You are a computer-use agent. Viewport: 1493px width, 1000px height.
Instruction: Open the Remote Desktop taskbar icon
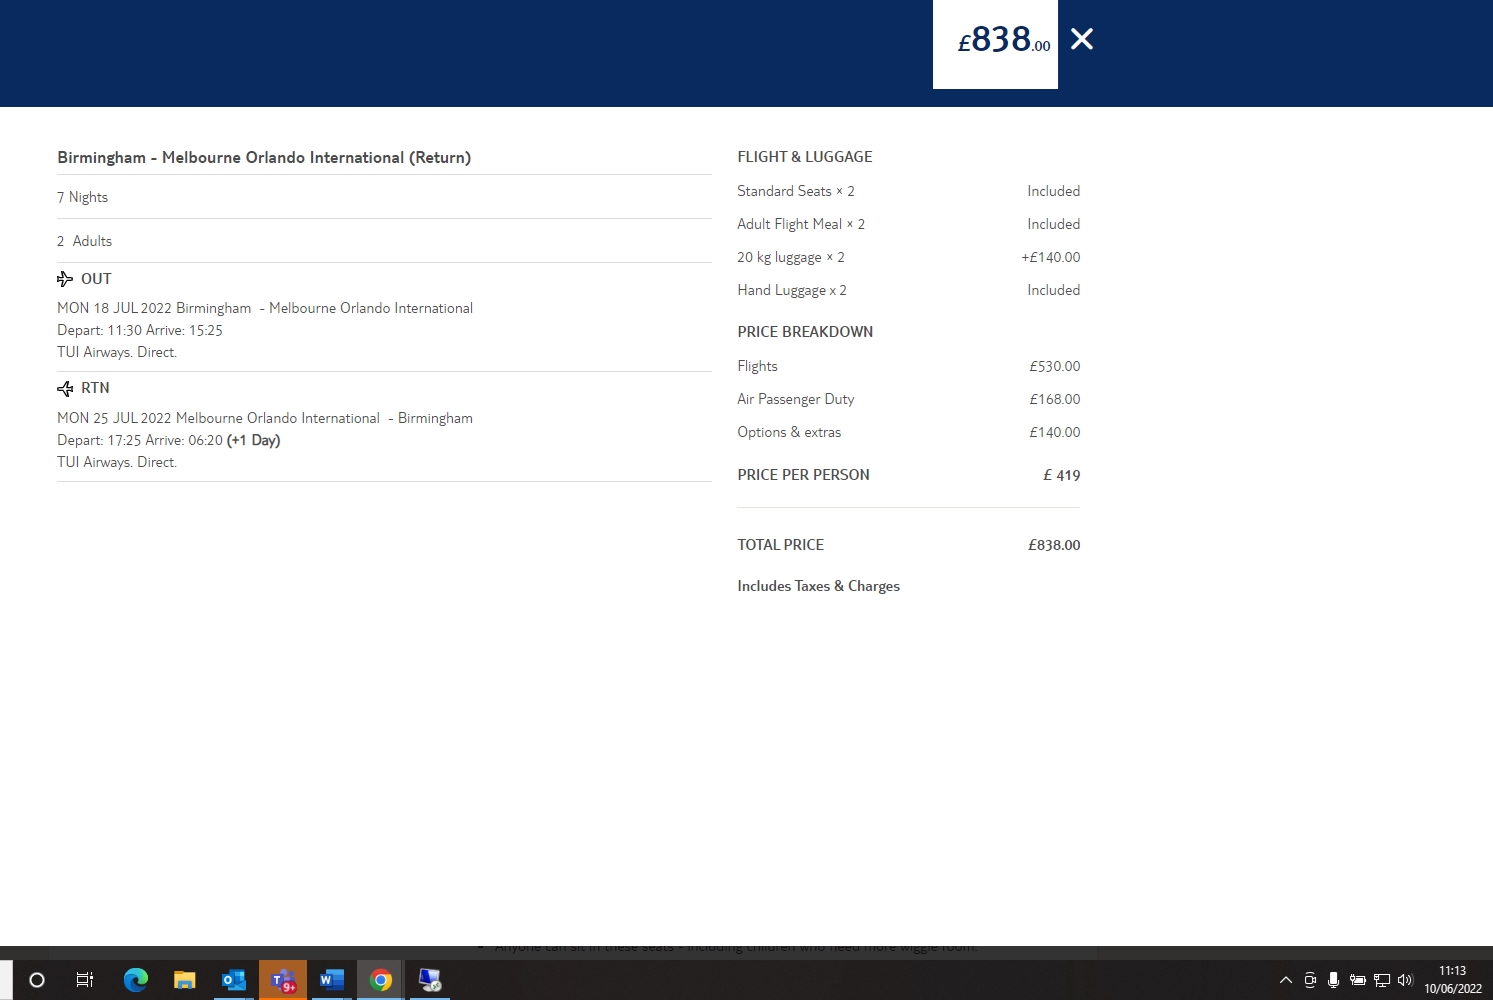(x=430, y=980)
